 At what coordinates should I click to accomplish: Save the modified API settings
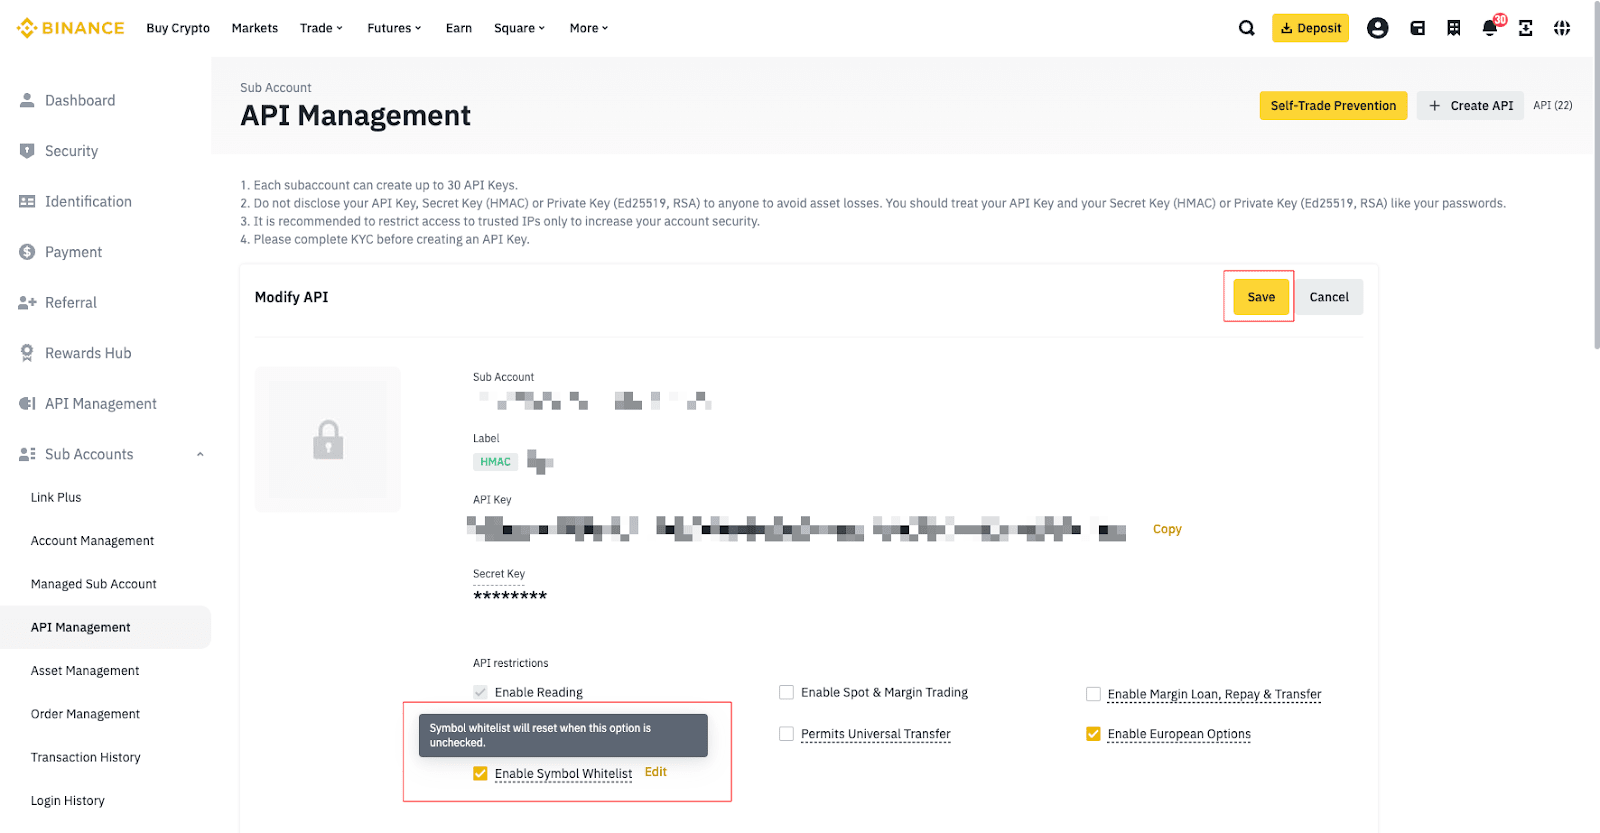tap(1260, 297)
